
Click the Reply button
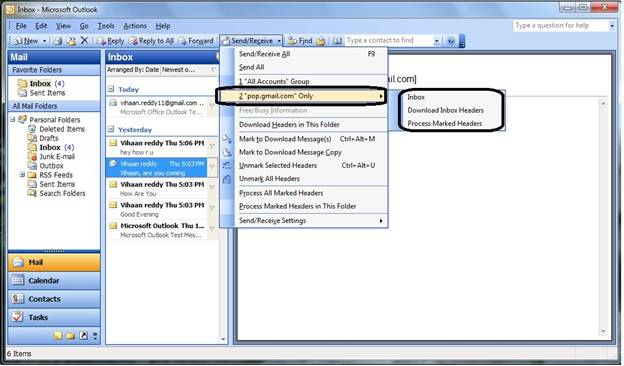[x=110, y=41]
